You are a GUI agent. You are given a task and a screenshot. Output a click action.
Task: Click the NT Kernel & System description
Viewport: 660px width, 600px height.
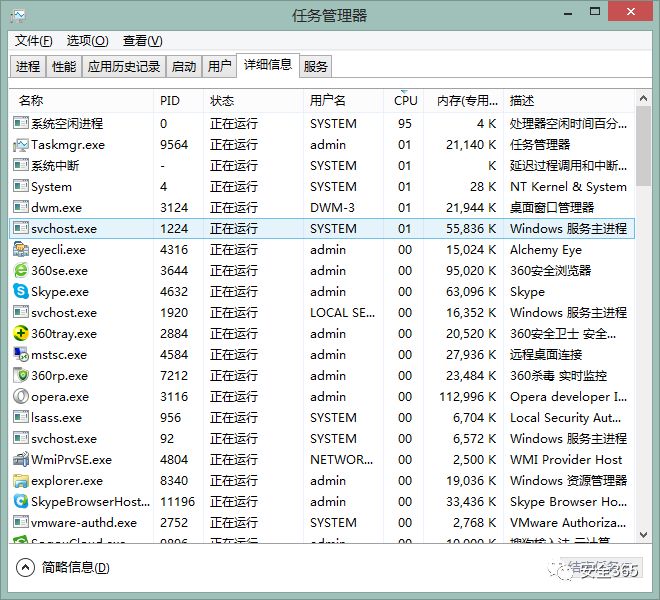point(568,187)
